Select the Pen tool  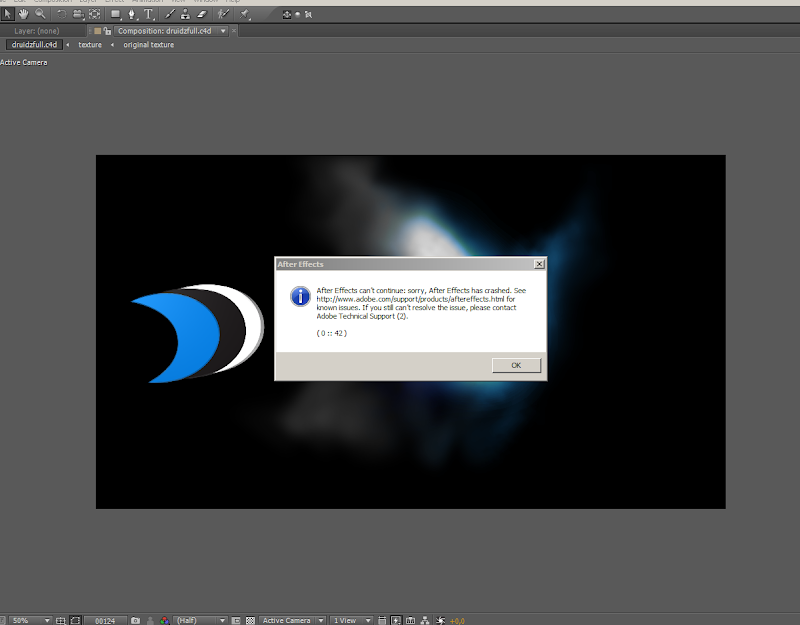tap(132, 14)
